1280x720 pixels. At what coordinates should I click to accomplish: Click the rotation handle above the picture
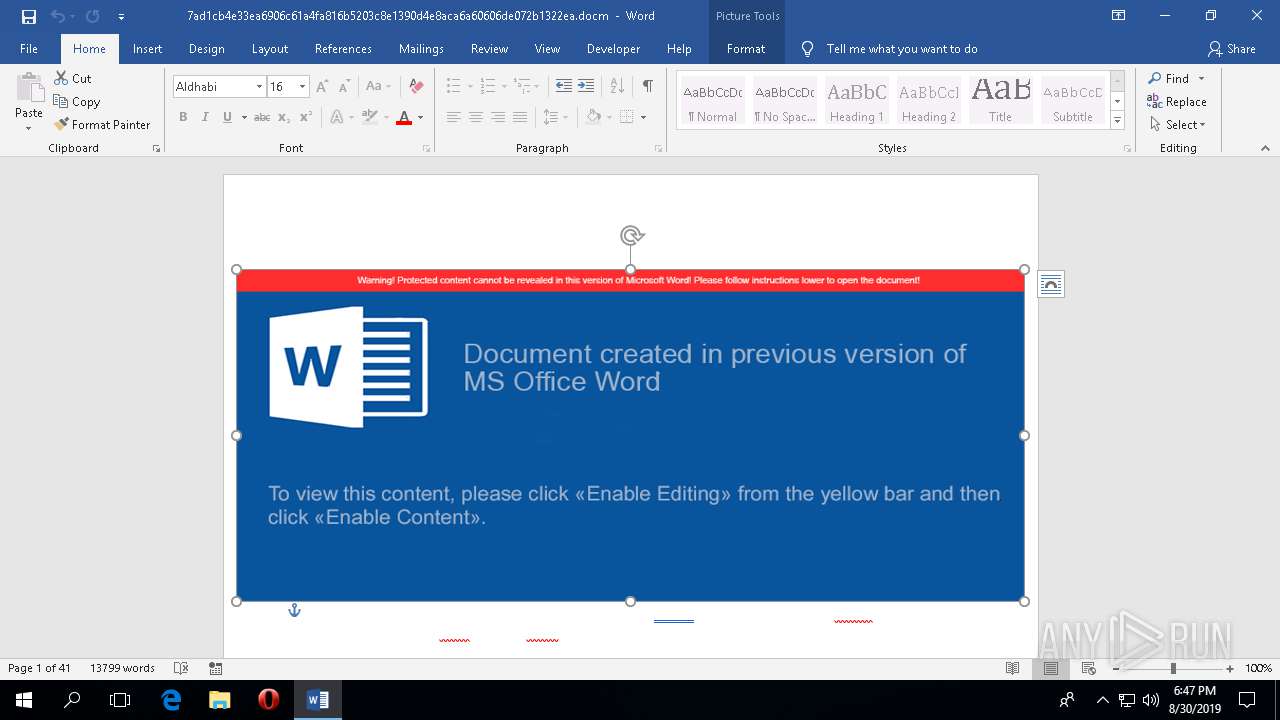tap(631, 236)
